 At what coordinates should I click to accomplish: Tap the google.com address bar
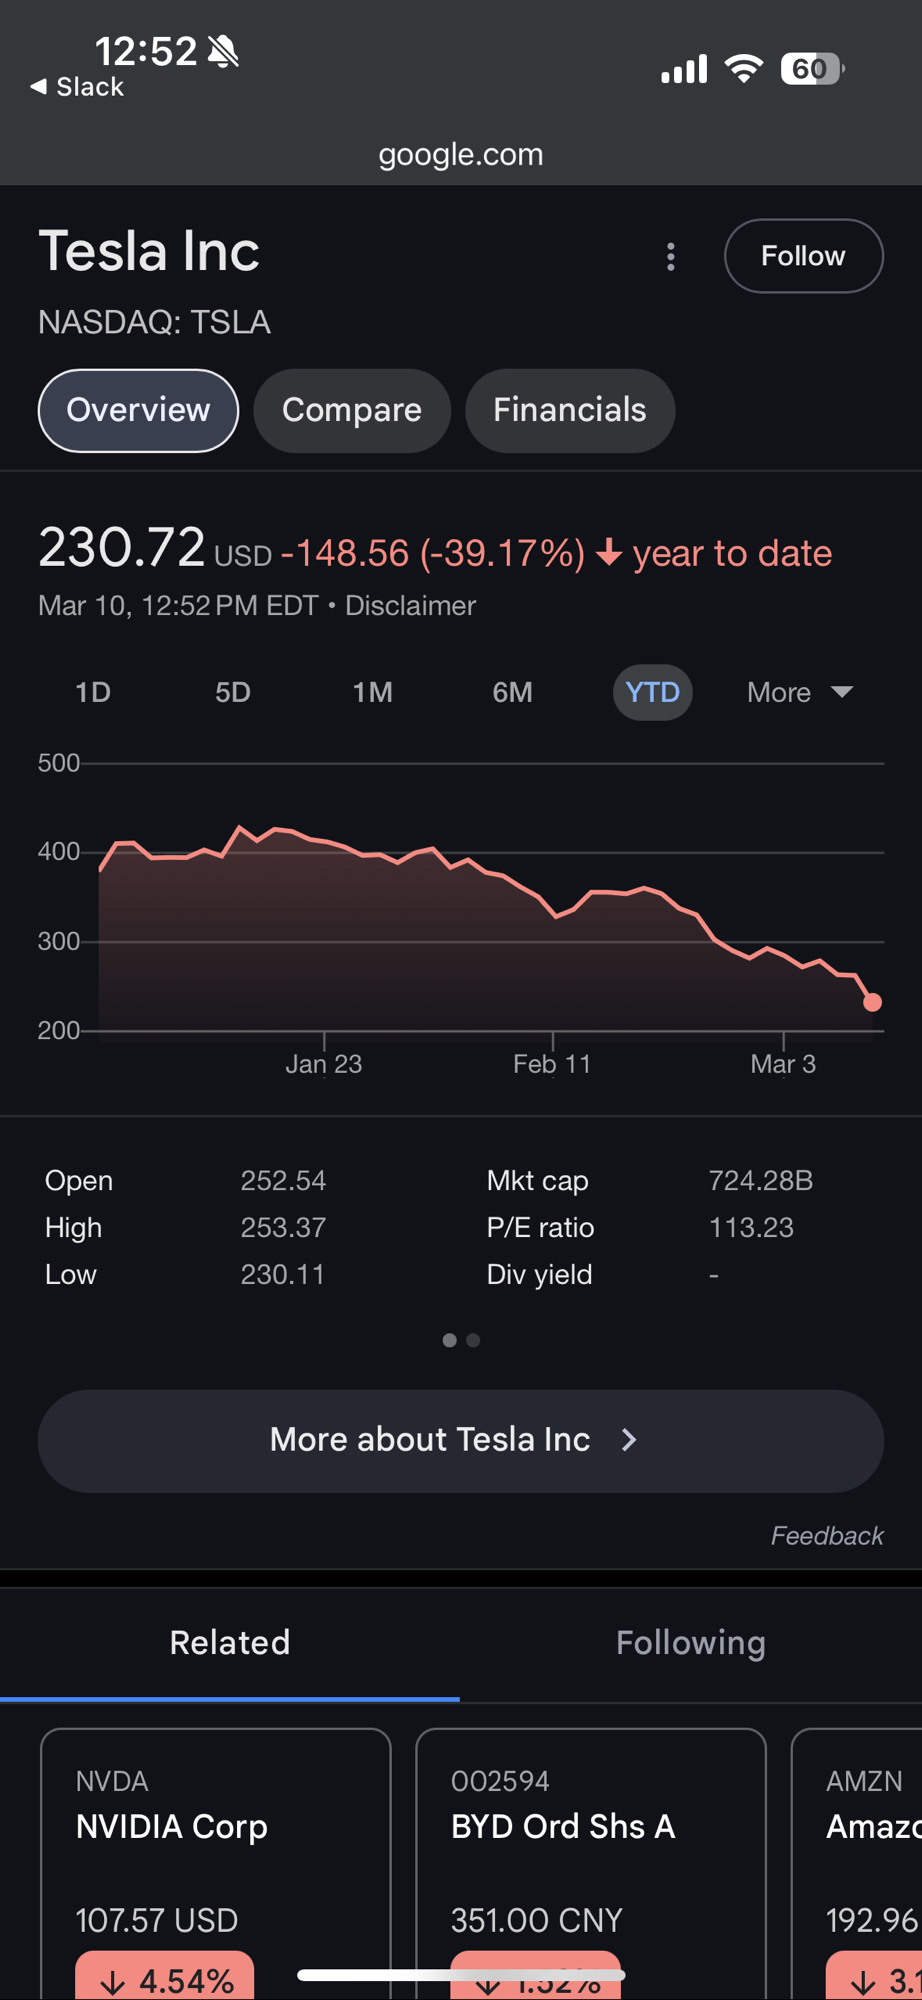(461, 154)
